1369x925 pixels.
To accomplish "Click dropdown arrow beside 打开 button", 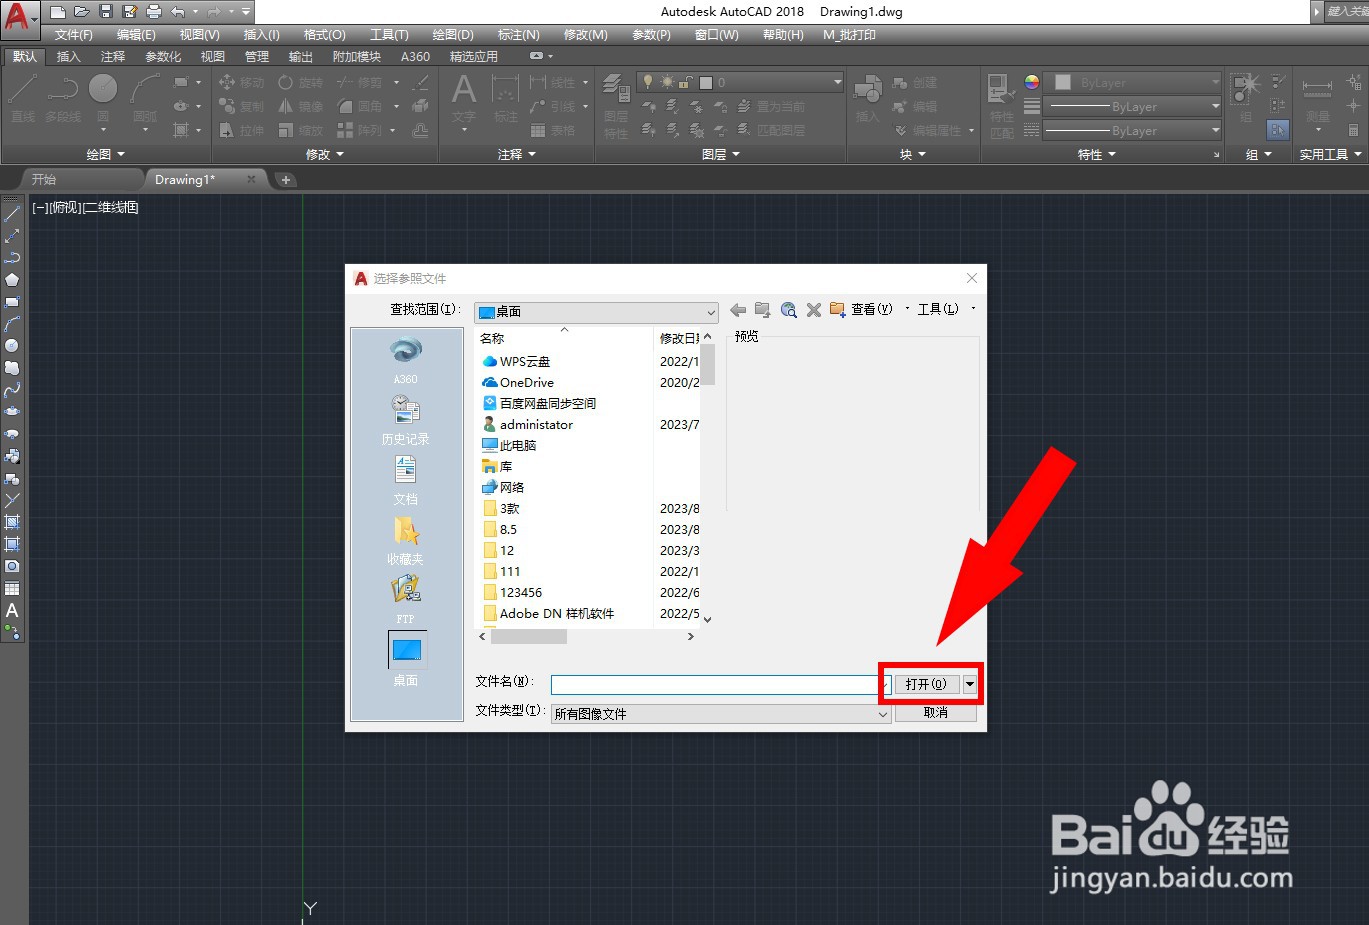I will point(970,684).
